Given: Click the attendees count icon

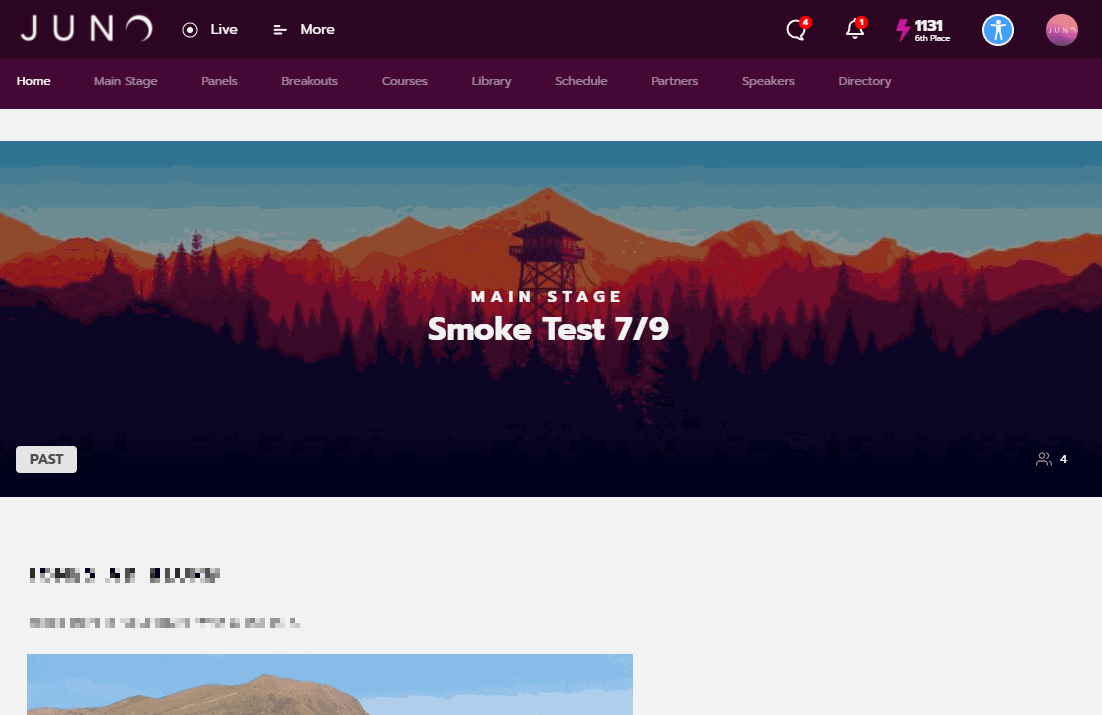Looking at the screenshot, I should click(x=1044, y=459).
